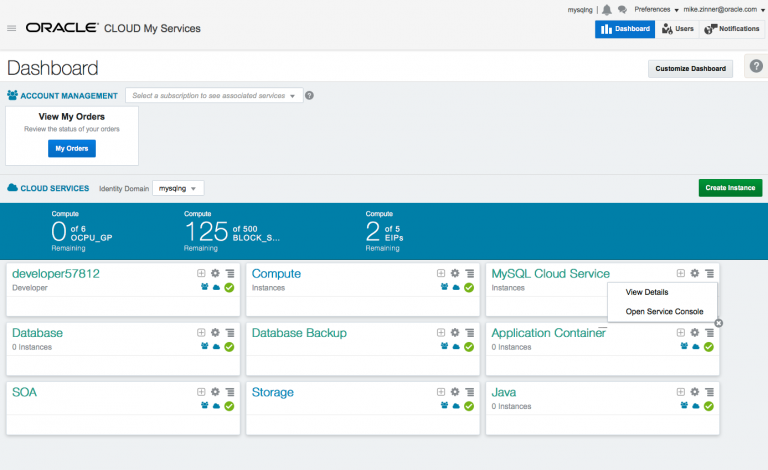This screenshot has width=768, height=470.
Task: Open action menu icon on Java tile
Action: pos(709,392)
